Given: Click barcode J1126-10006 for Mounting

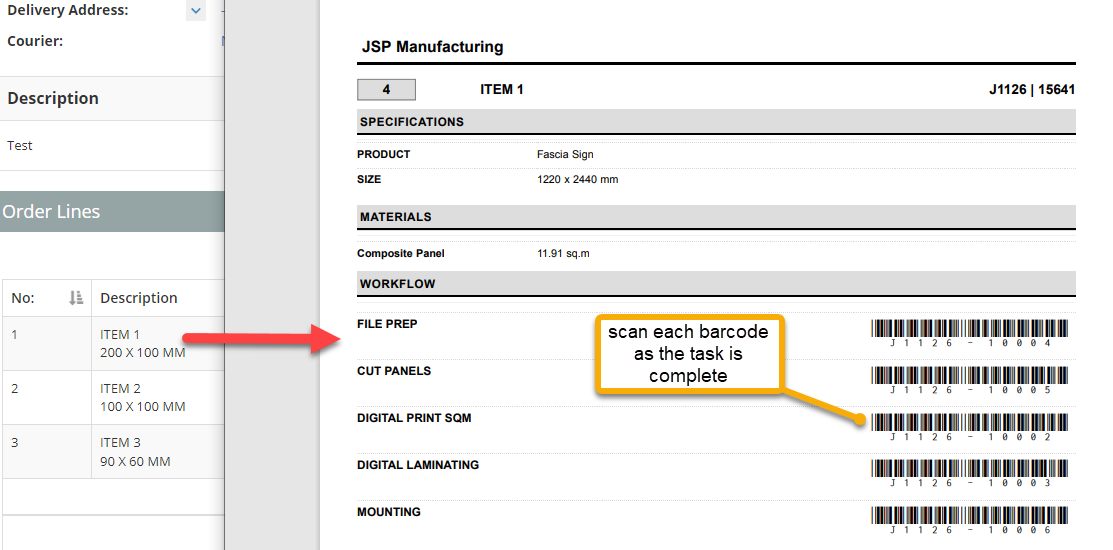Looking at the screenshot, I should 970,520.
